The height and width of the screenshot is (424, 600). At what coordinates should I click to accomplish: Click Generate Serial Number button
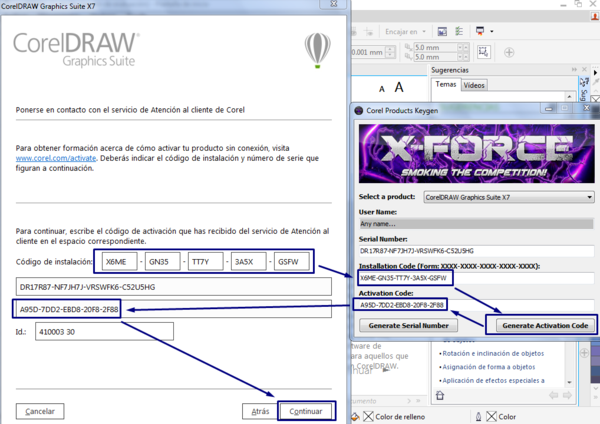tap(408, 326)
